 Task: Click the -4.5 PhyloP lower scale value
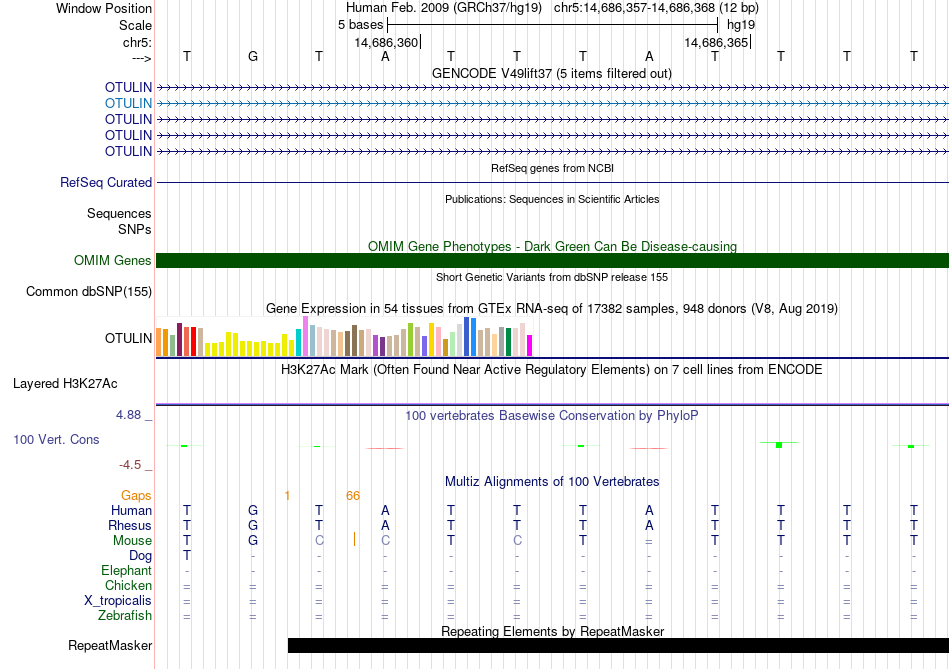click(x=130, y=465)
